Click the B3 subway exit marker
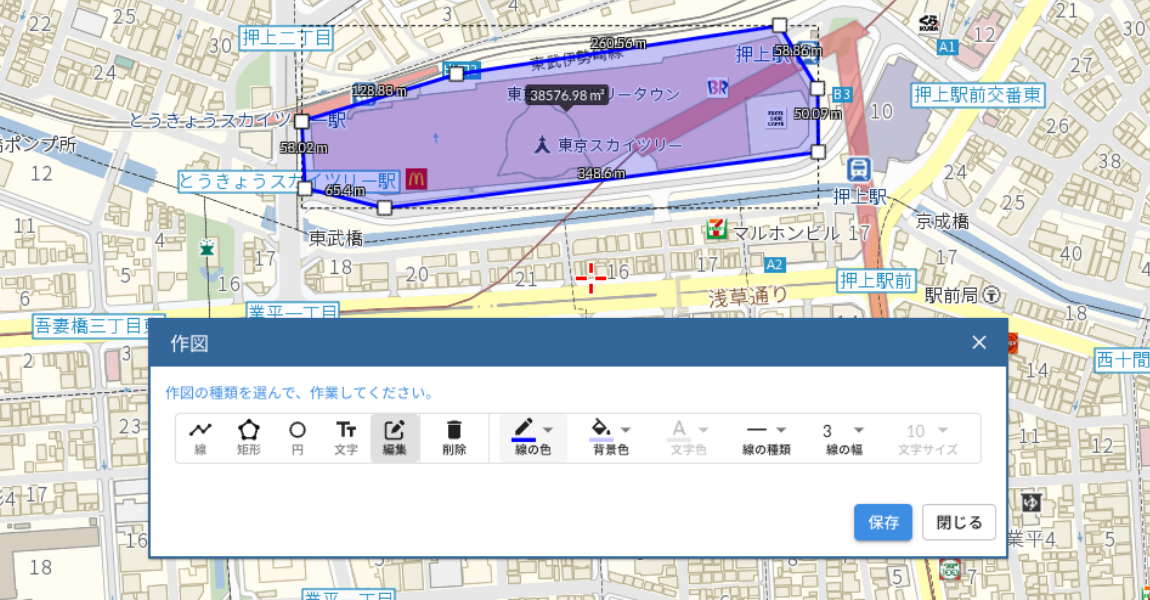Screen dimensions: 1150x600 842,93
